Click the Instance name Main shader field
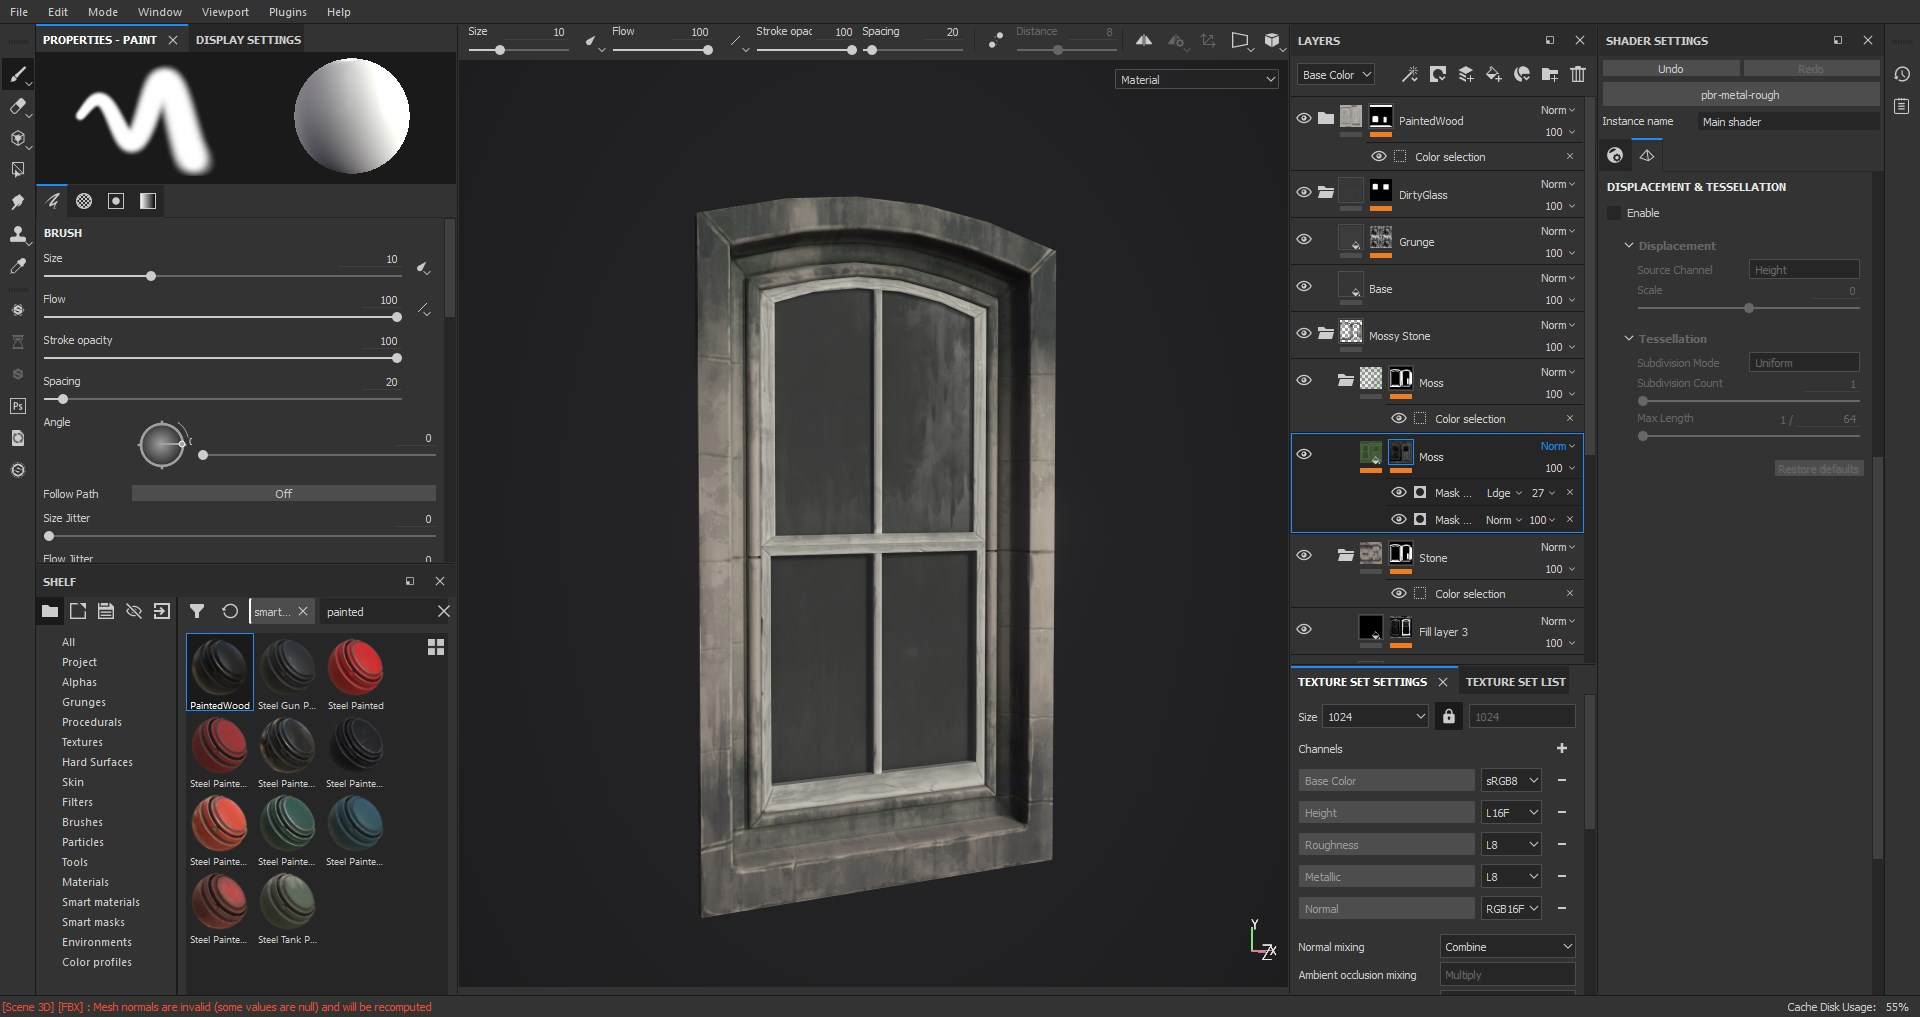This screenshot has height=1017, width=1920. 1788,121
